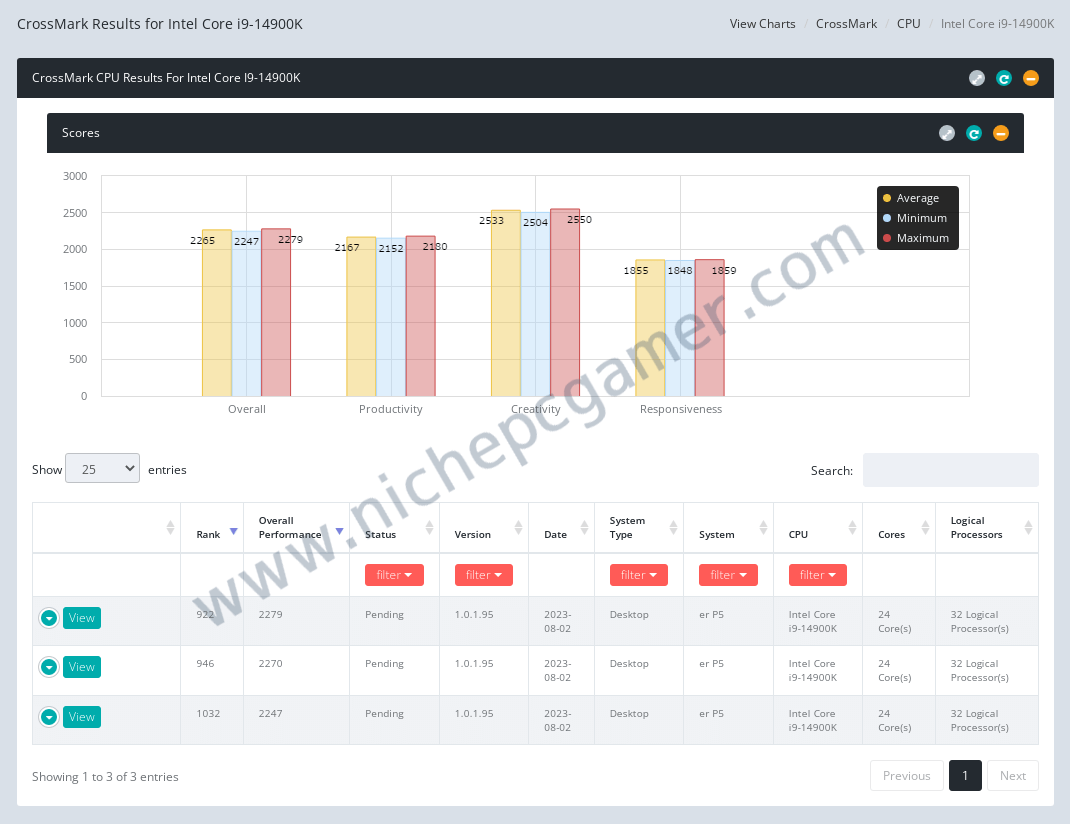This screenshot has height=824, width=1070.
Task: Open the System filter dropdown
Action: 728,575
